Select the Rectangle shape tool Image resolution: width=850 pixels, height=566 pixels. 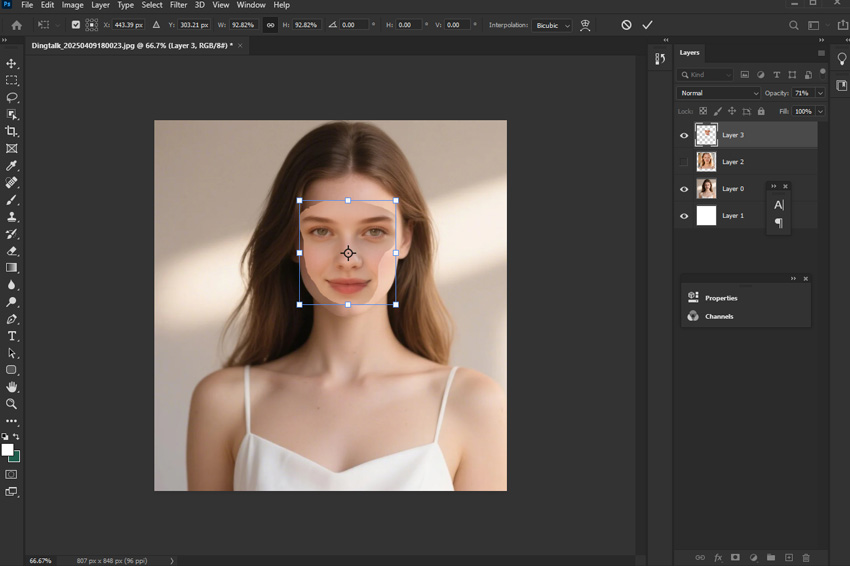point(11,370)
